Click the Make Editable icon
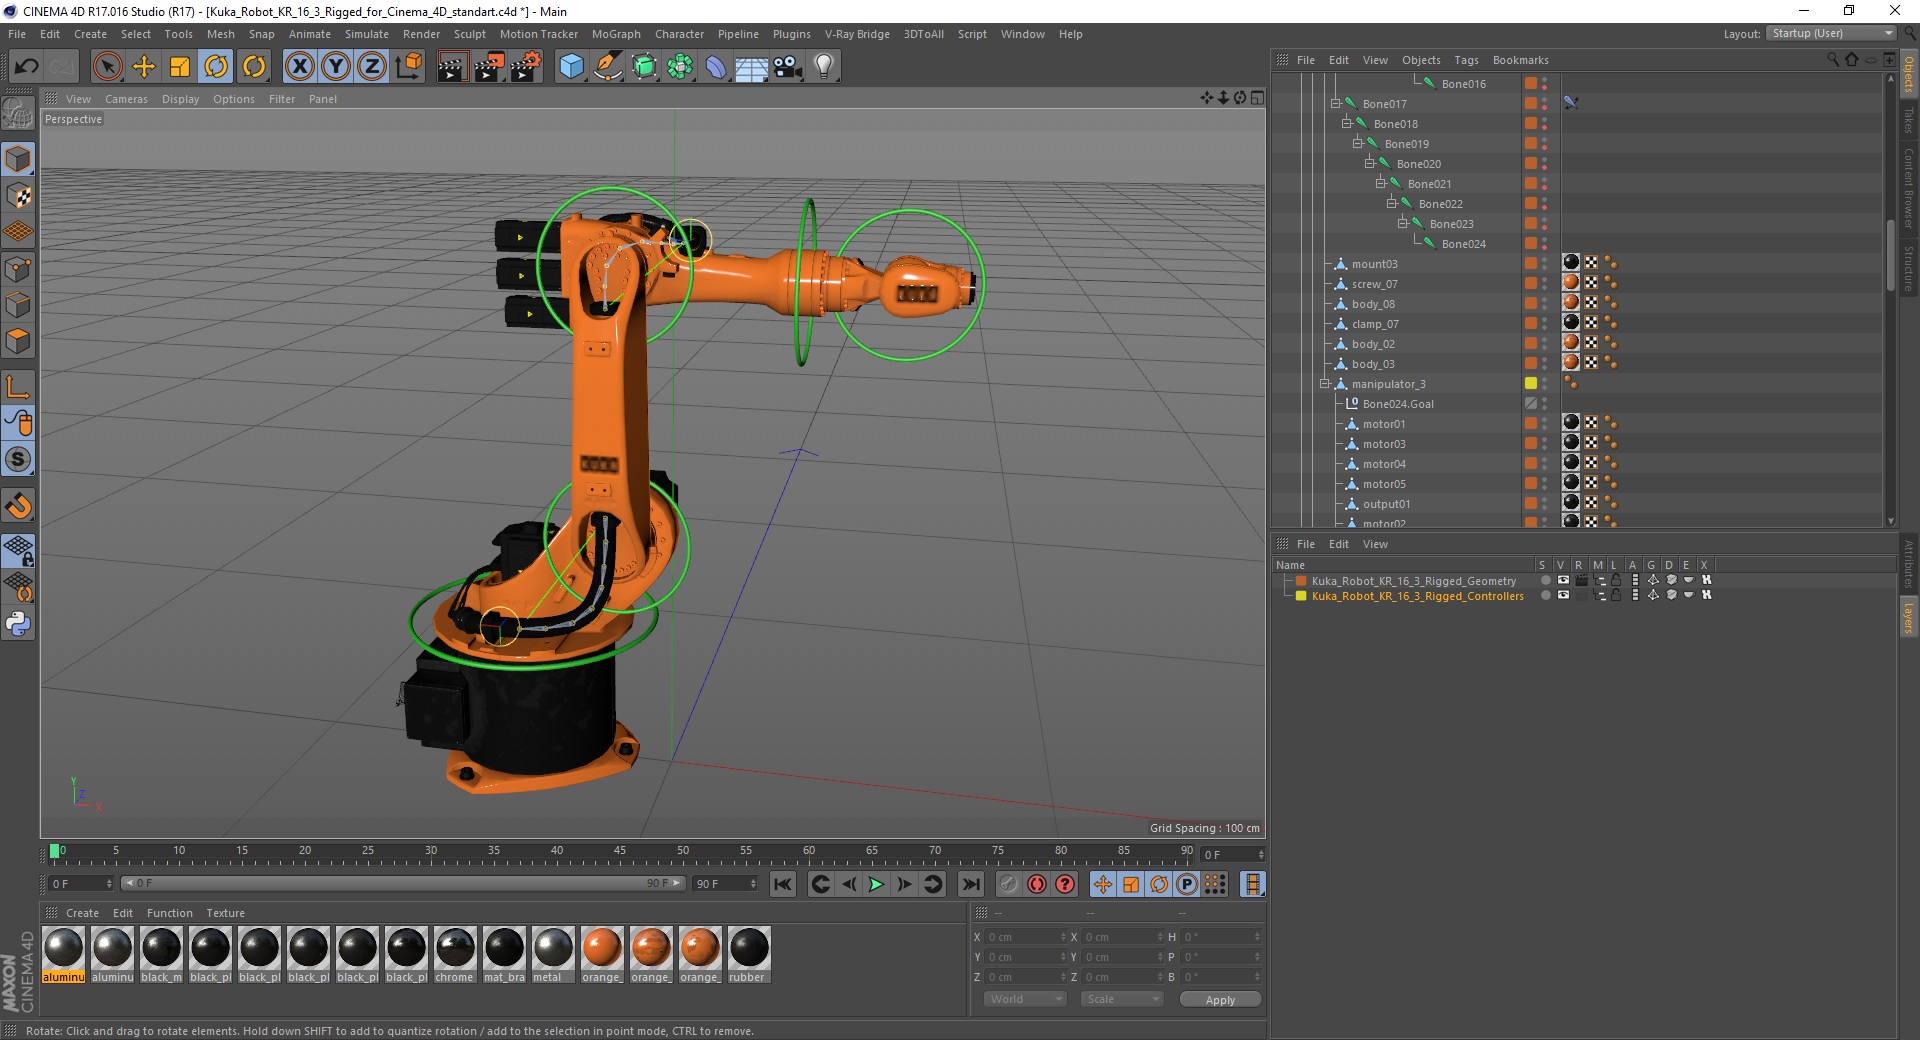 click(18, 114)
